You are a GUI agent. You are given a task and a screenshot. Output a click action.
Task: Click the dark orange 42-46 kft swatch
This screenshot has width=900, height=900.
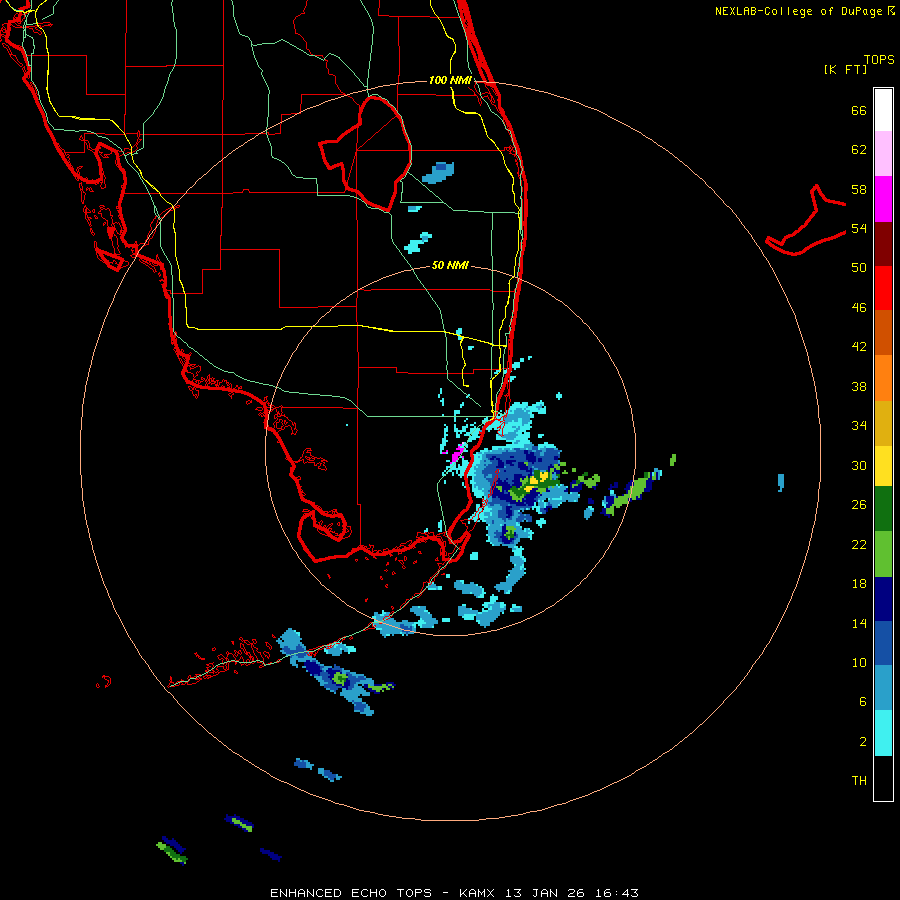pos(883,332)
